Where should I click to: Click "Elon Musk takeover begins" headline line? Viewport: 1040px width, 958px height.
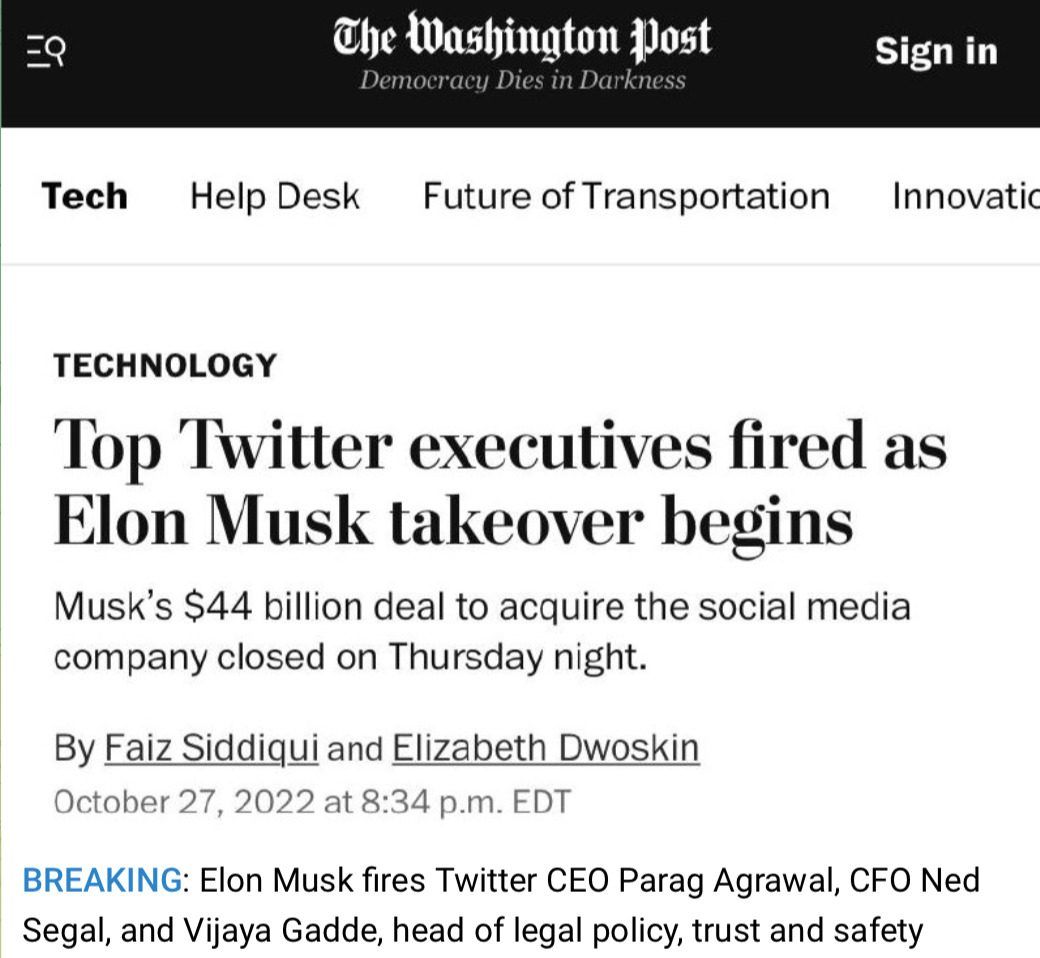tap(453, 524)
